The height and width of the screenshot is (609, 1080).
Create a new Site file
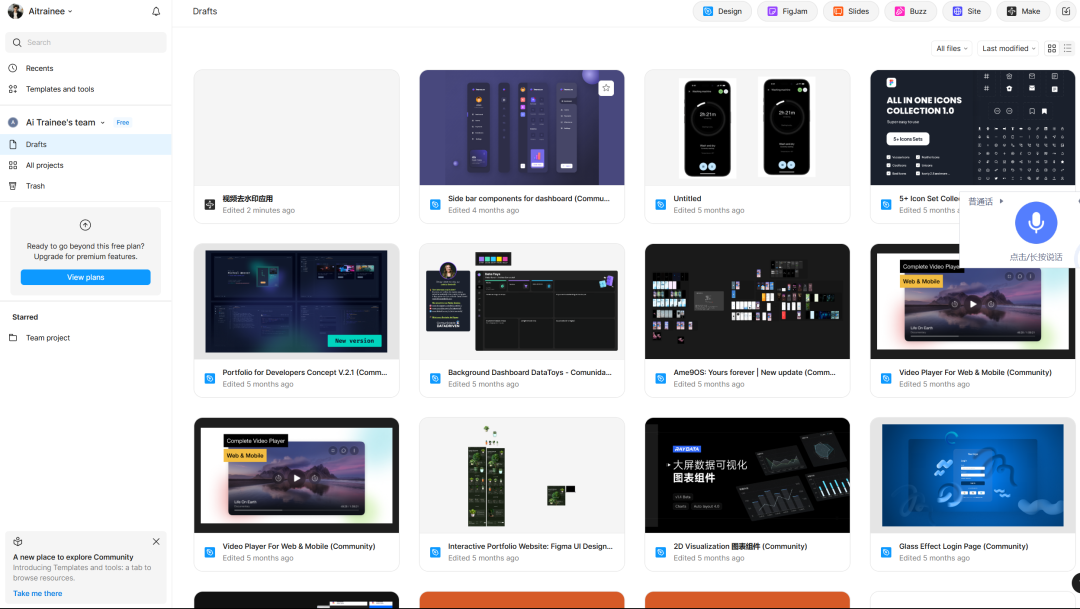[966, 11]
